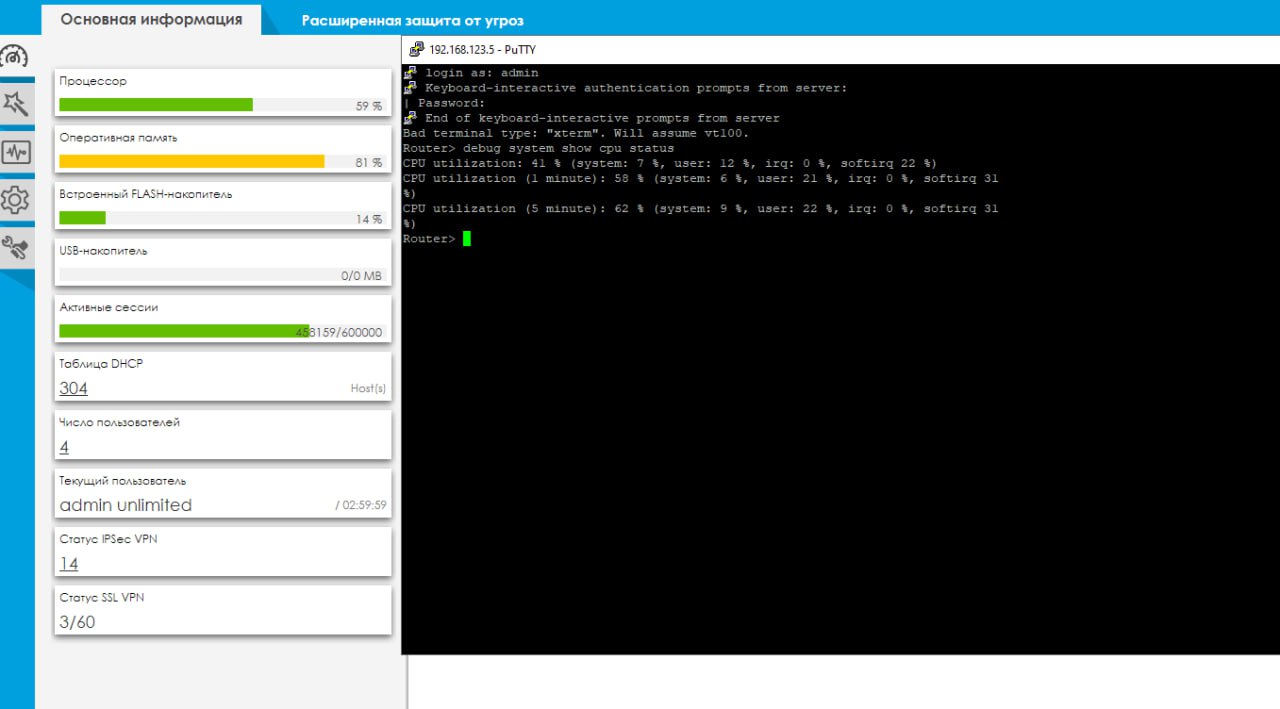Click the Host(s) label in DHCP card
The width and height of the screenshot is (1280, 709).
tap(368, 388)
